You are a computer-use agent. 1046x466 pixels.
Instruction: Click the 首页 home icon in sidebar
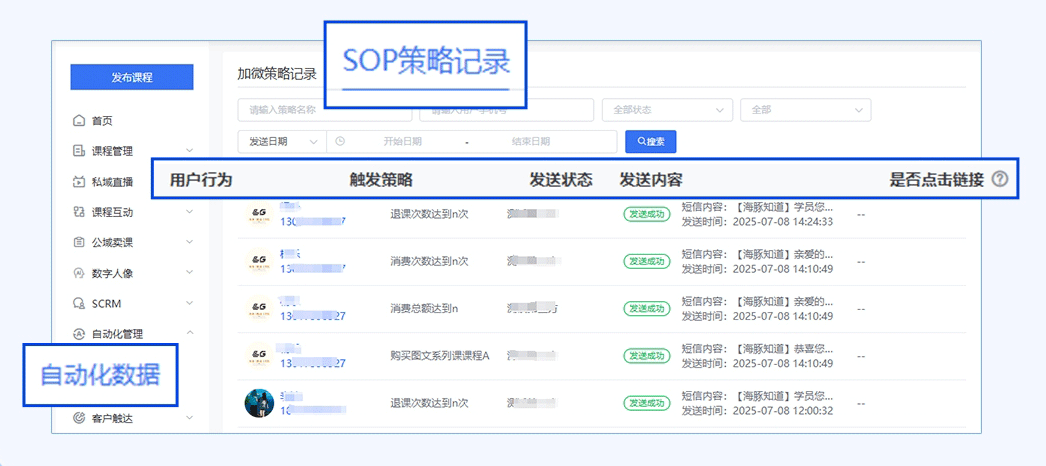coord(79,121)
